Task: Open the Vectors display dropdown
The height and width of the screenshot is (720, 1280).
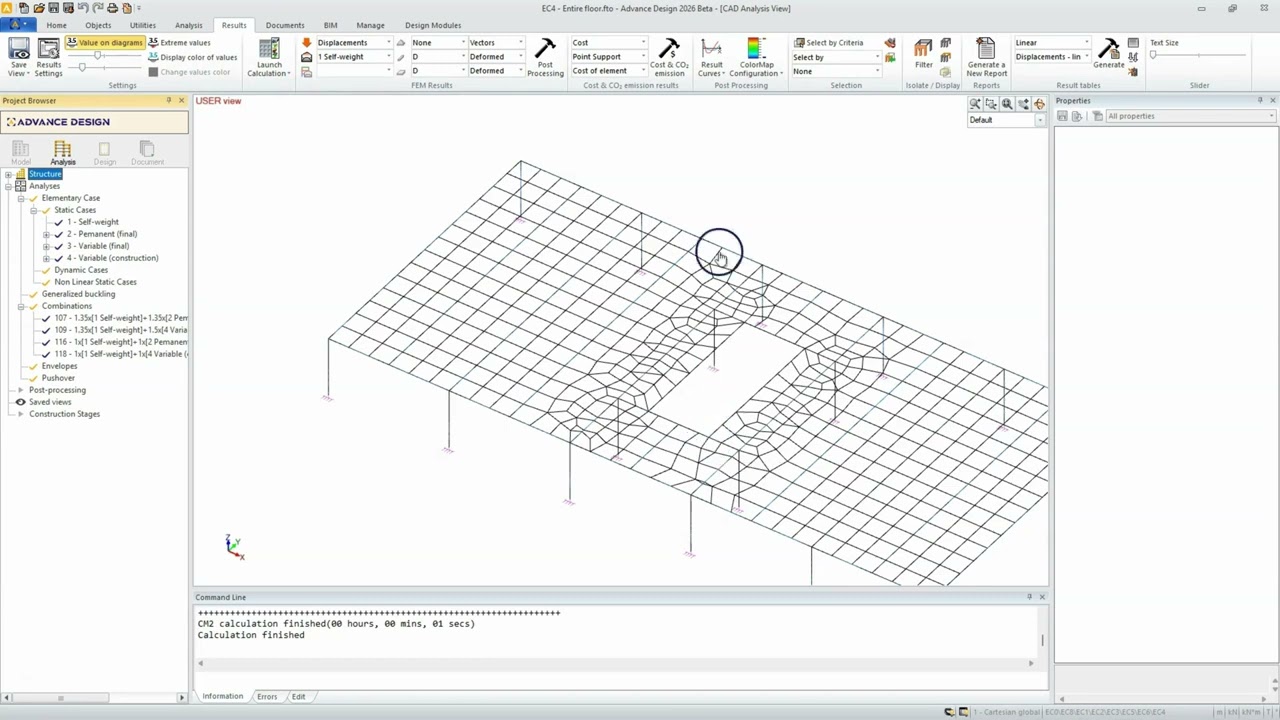Action: point(496,43)
